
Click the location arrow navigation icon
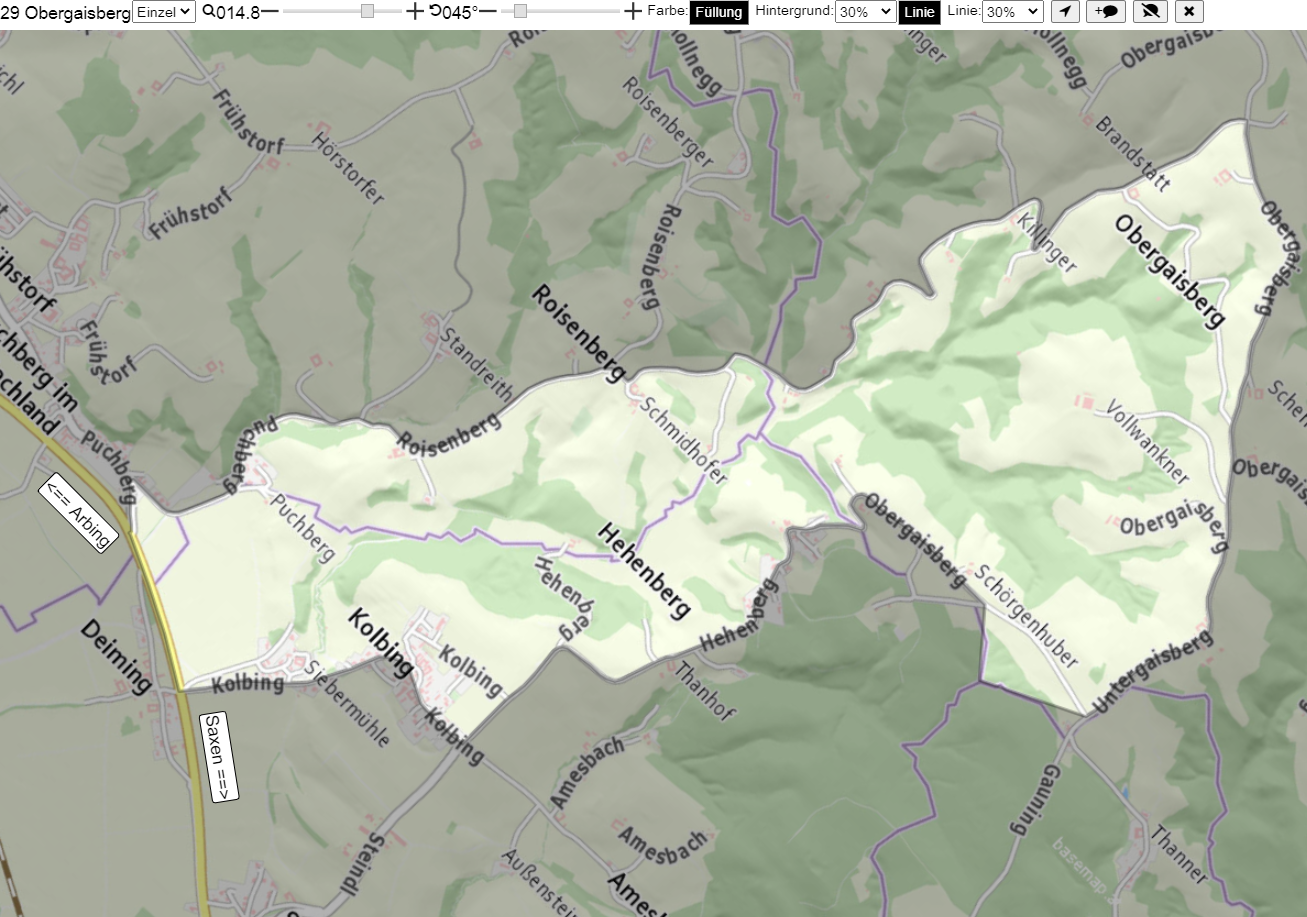pyautogui.click(x=1066, y=12)
